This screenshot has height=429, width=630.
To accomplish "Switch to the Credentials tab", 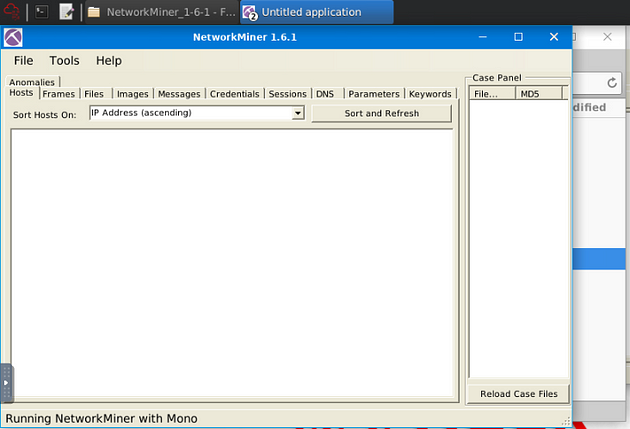I will pos(235,94).
